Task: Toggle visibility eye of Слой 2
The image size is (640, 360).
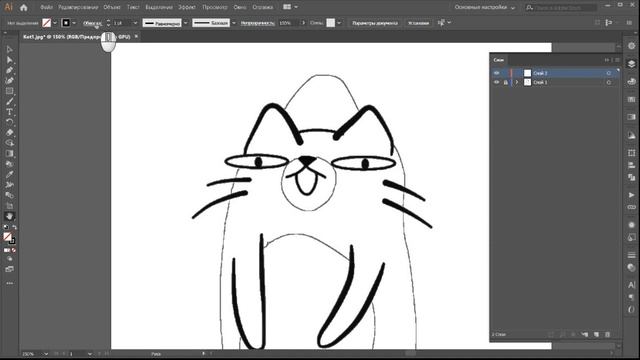Action: (496, 73)
